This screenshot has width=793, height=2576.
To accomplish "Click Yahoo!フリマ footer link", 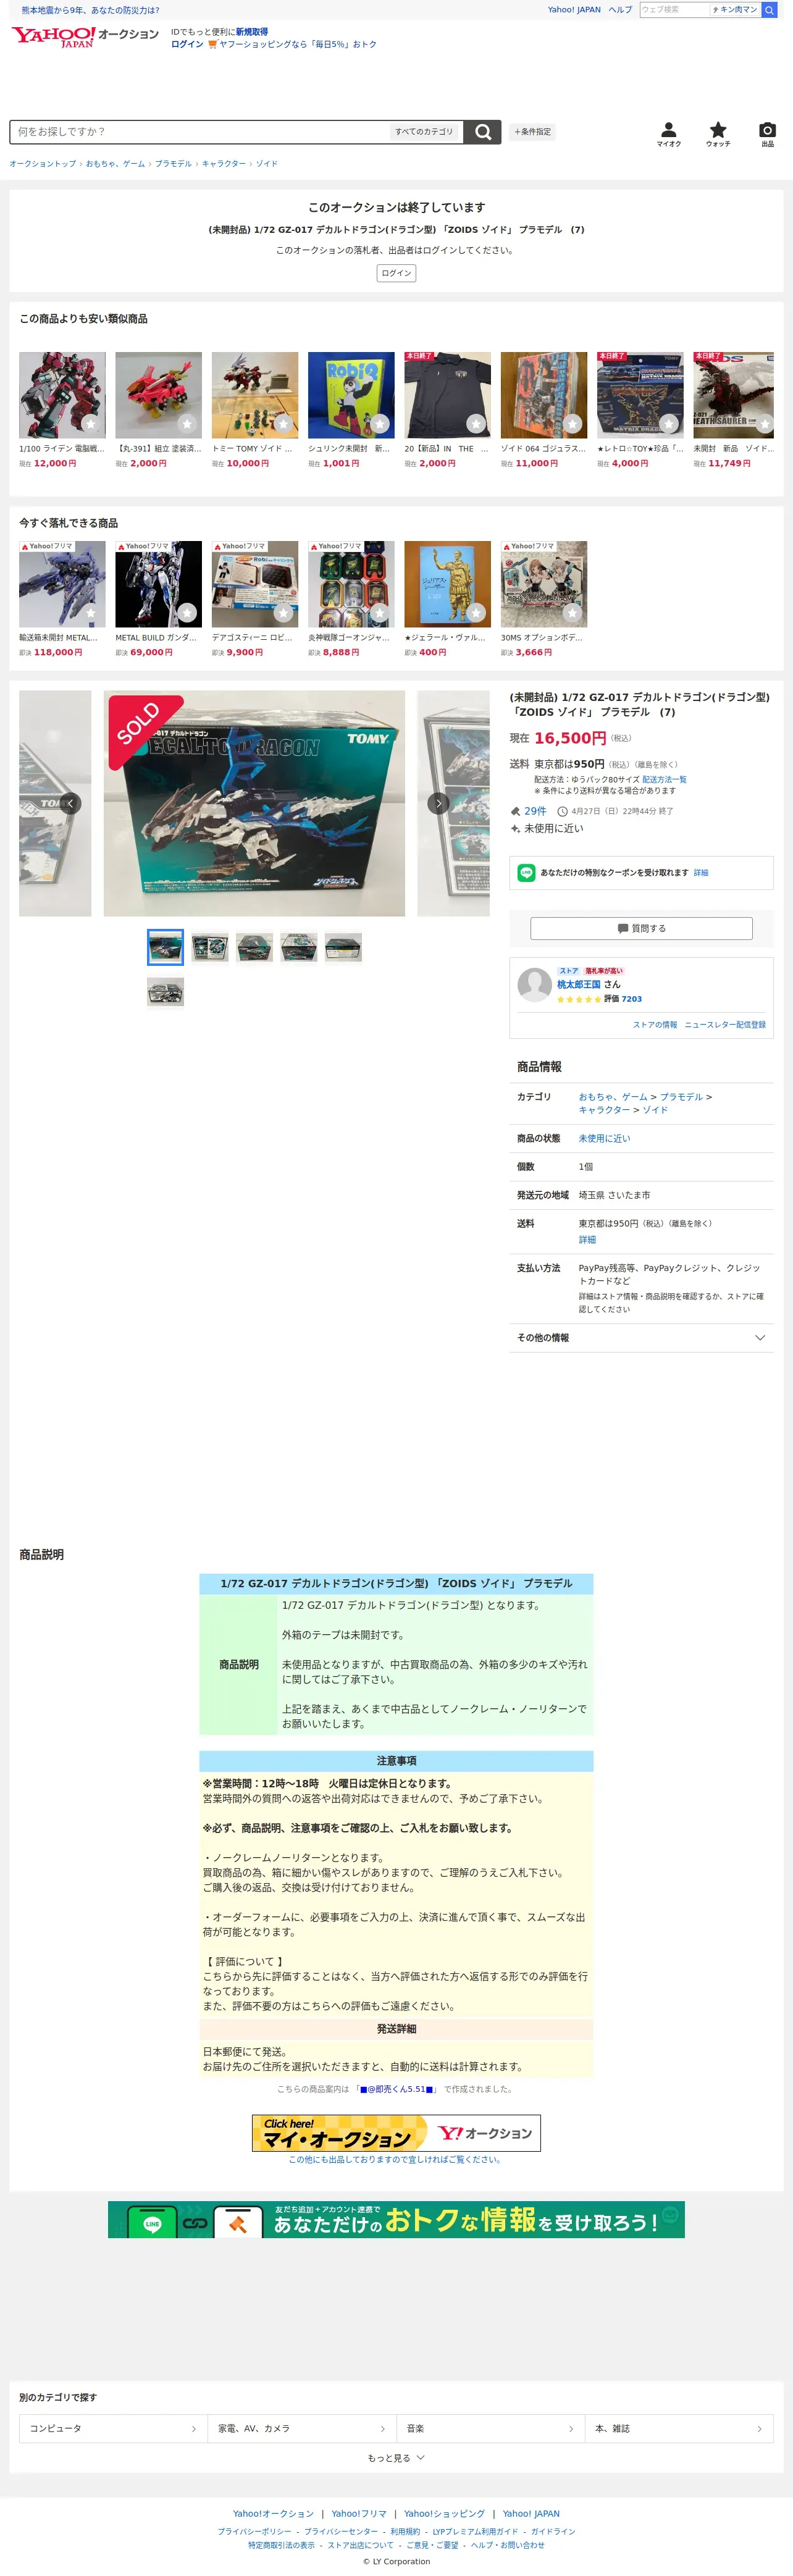I will (x=358, y=2514).
